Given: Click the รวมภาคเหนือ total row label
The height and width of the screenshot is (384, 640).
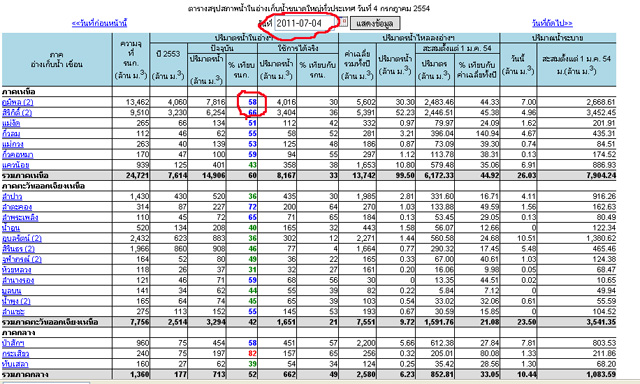Looking at the screenshot, I should coord(25,175).
